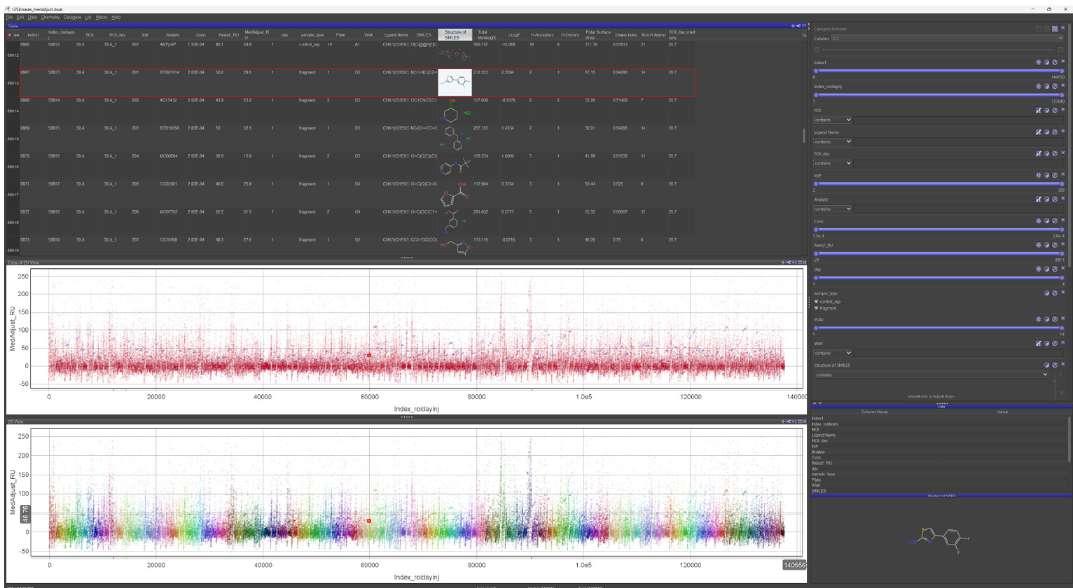Click the Structure of SMILES column header
This screenshot has height=588, width=1073.
point(454,34)
